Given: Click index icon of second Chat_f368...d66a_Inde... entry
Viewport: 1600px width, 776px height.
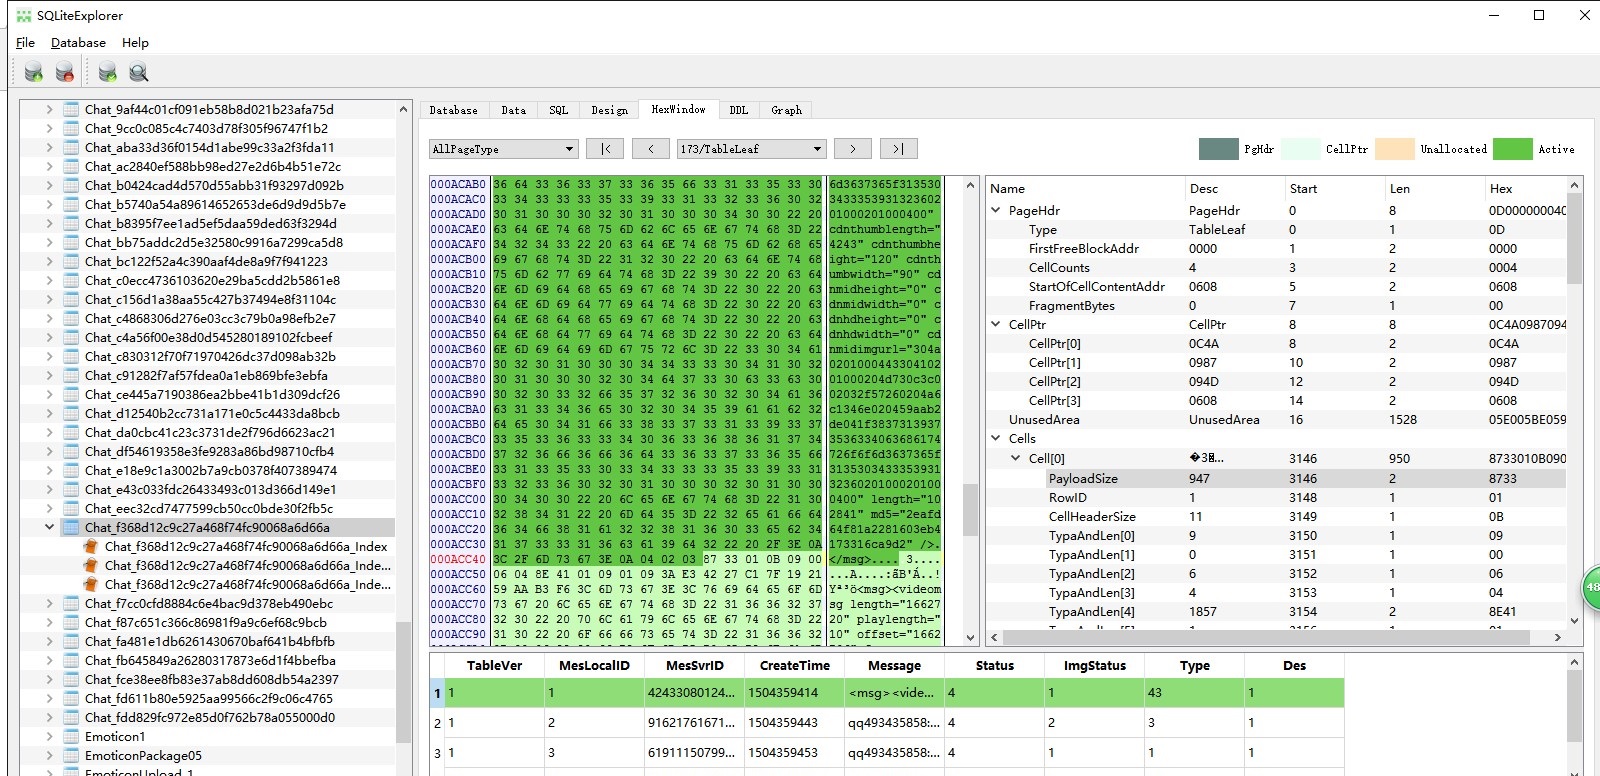Looking at the screenshot, I should click(x=91, y=565).
